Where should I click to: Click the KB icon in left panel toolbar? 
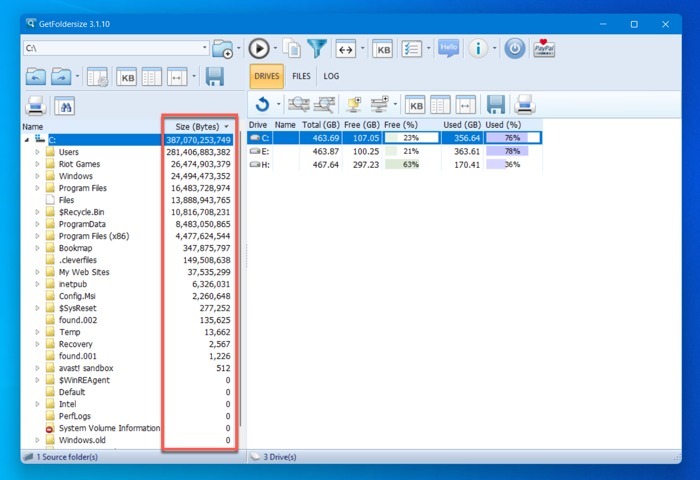coord(127,77)
